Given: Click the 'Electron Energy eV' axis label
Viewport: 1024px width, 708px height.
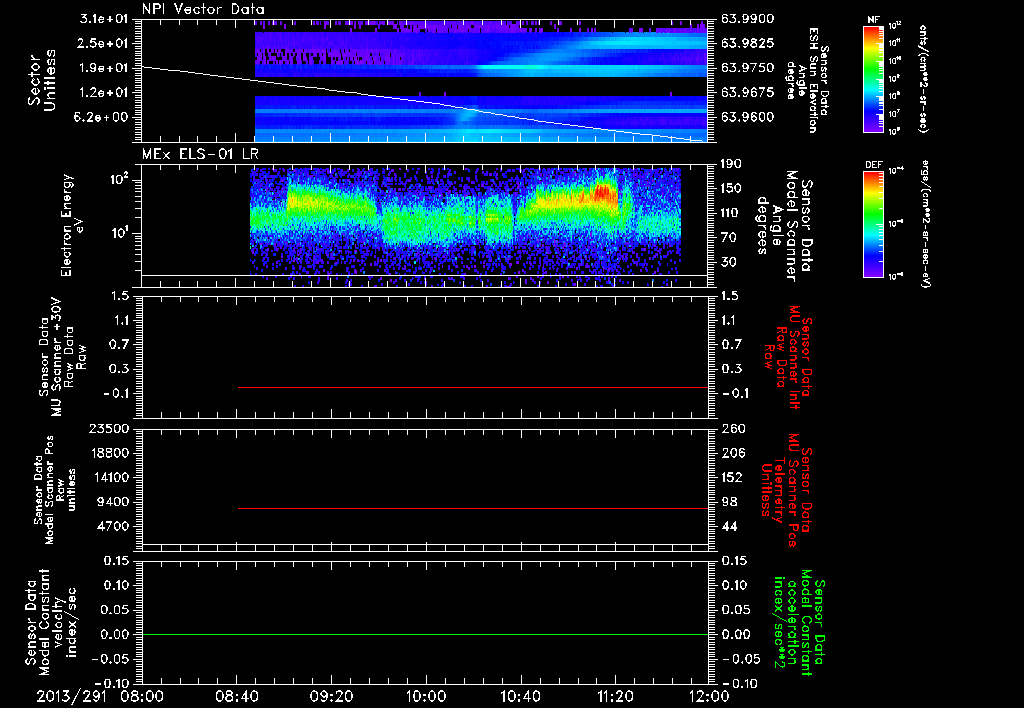Looking at the screenshot, I should (72, 225).
